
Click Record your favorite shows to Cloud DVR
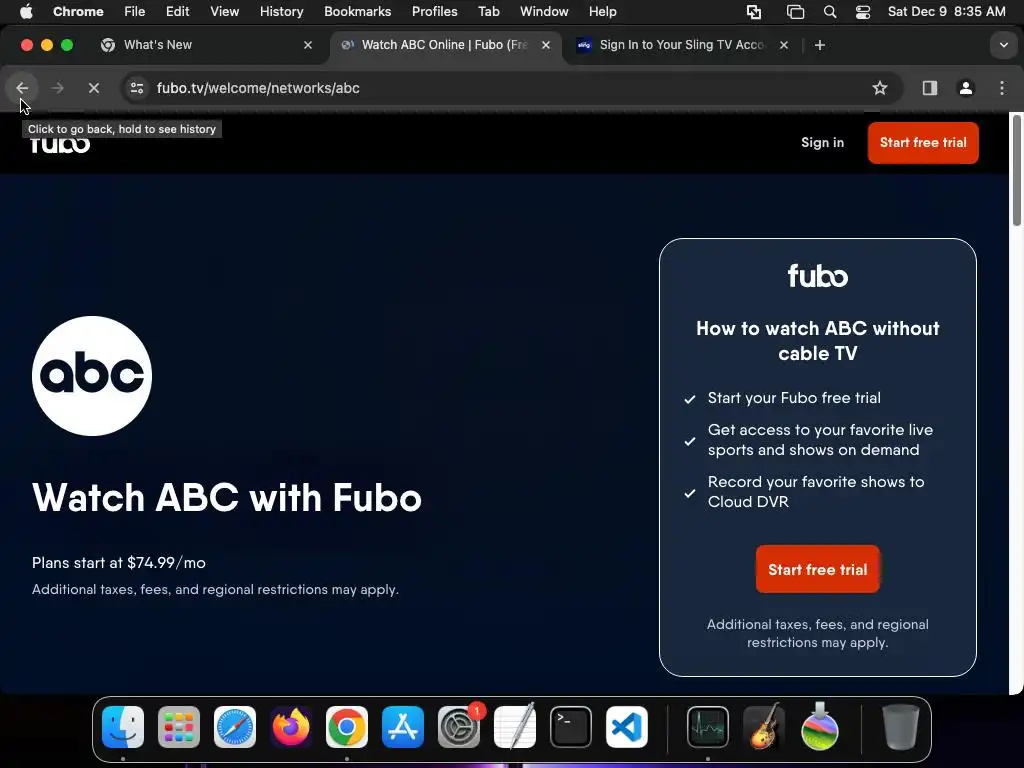816,492
